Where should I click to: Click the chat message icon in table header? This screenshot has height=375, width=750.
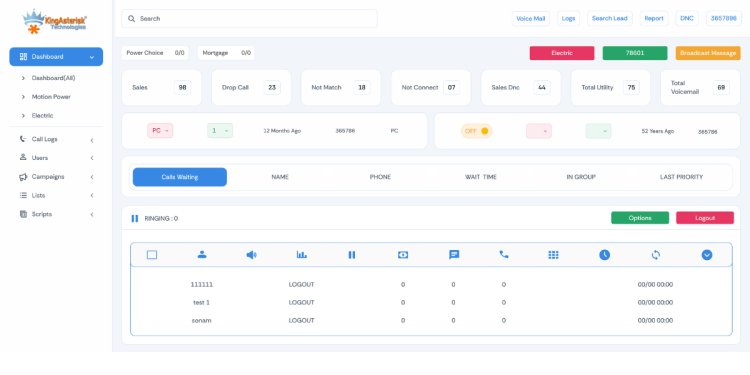(454, 255)
